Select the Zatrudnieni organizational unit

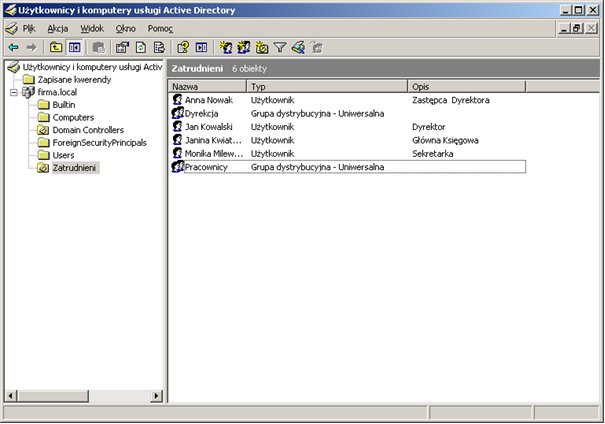[x=75, y=168]
